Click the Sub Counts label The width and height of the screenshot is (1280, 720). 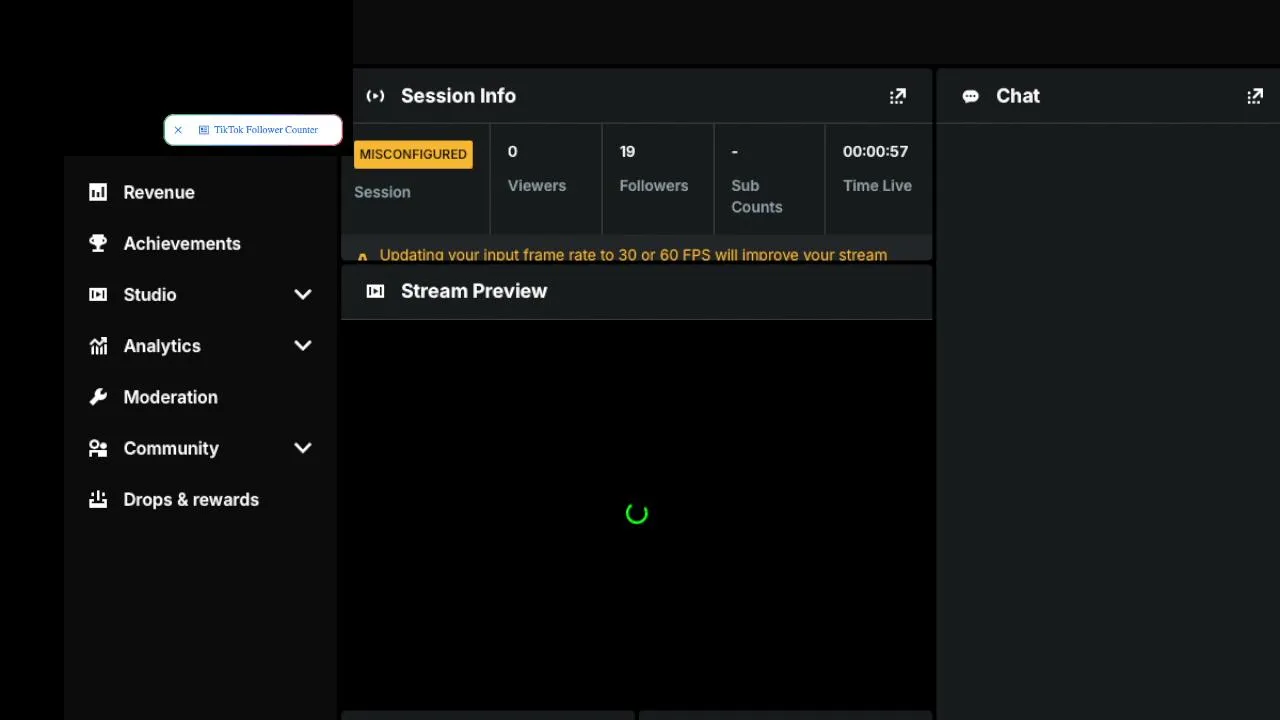pos(757,196)
